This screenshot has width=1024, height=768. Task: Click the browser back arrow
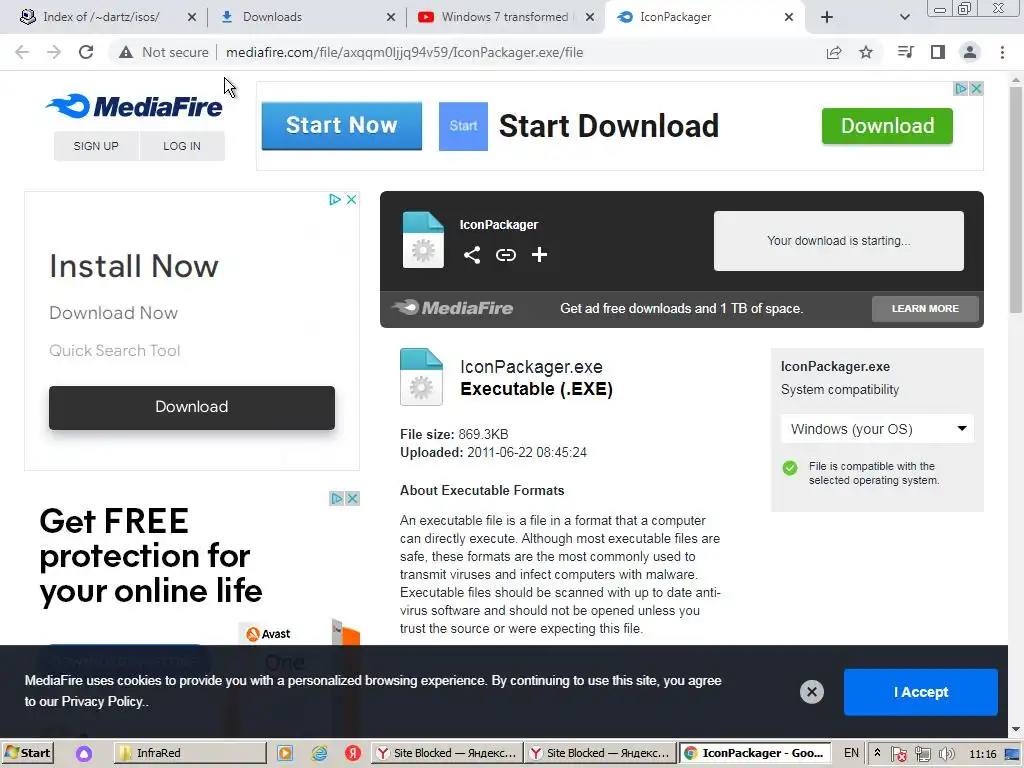click(x=22, y=52)
